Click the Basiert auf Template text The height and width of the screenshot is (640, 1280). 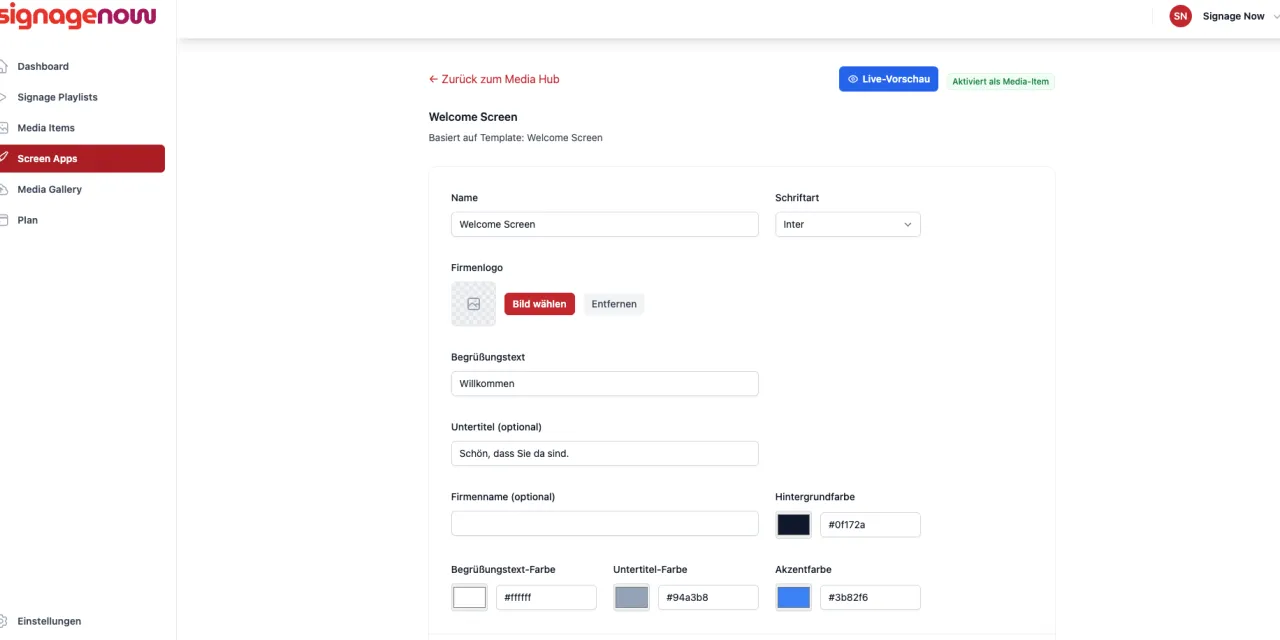pyautogui.click(x=516, y=138)
